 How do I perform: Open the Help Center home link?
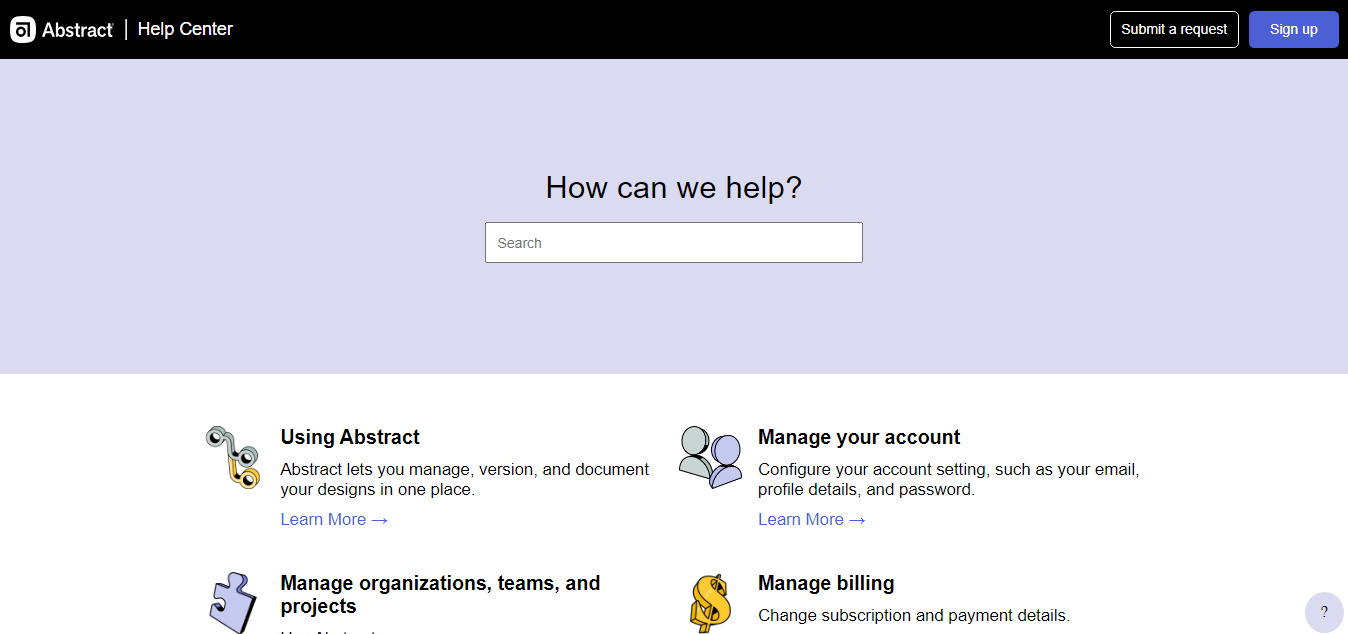click(x=185, y=29)
